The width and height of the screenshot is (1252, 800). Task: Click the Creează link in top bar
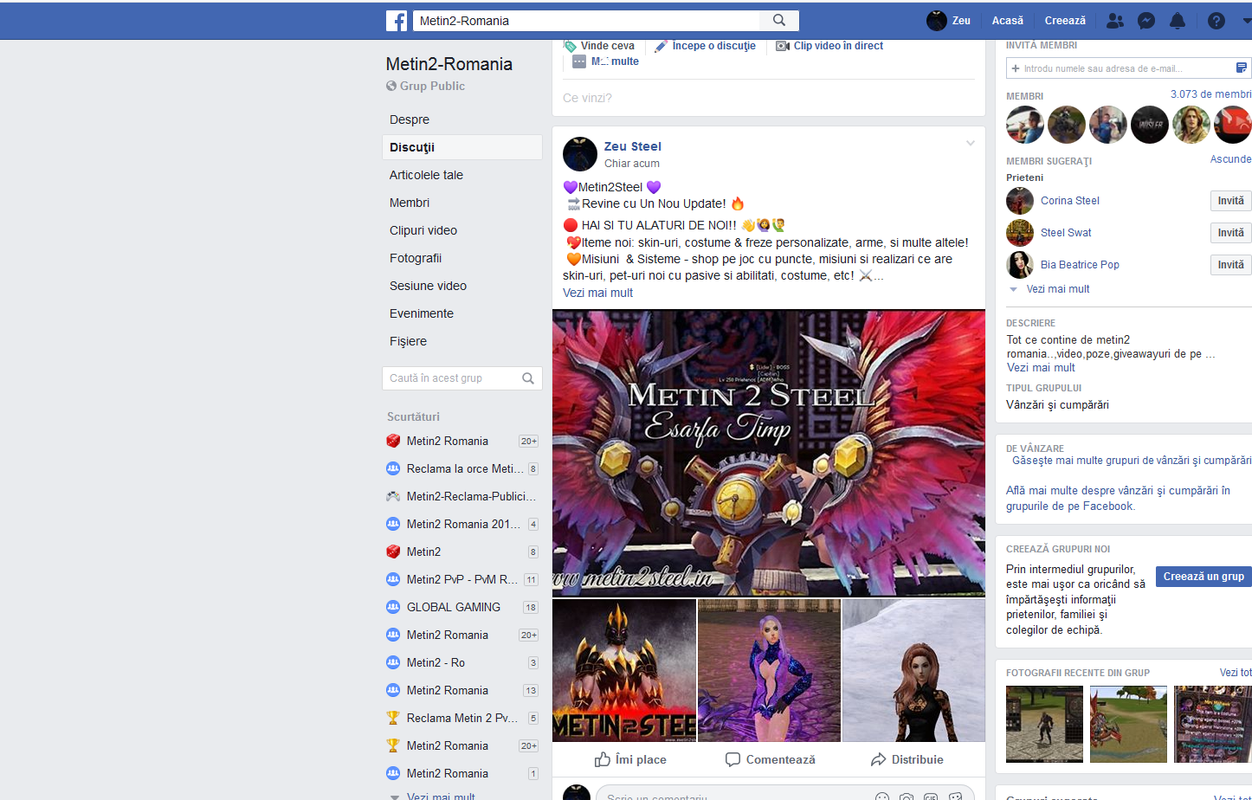tap(1065, 20)
